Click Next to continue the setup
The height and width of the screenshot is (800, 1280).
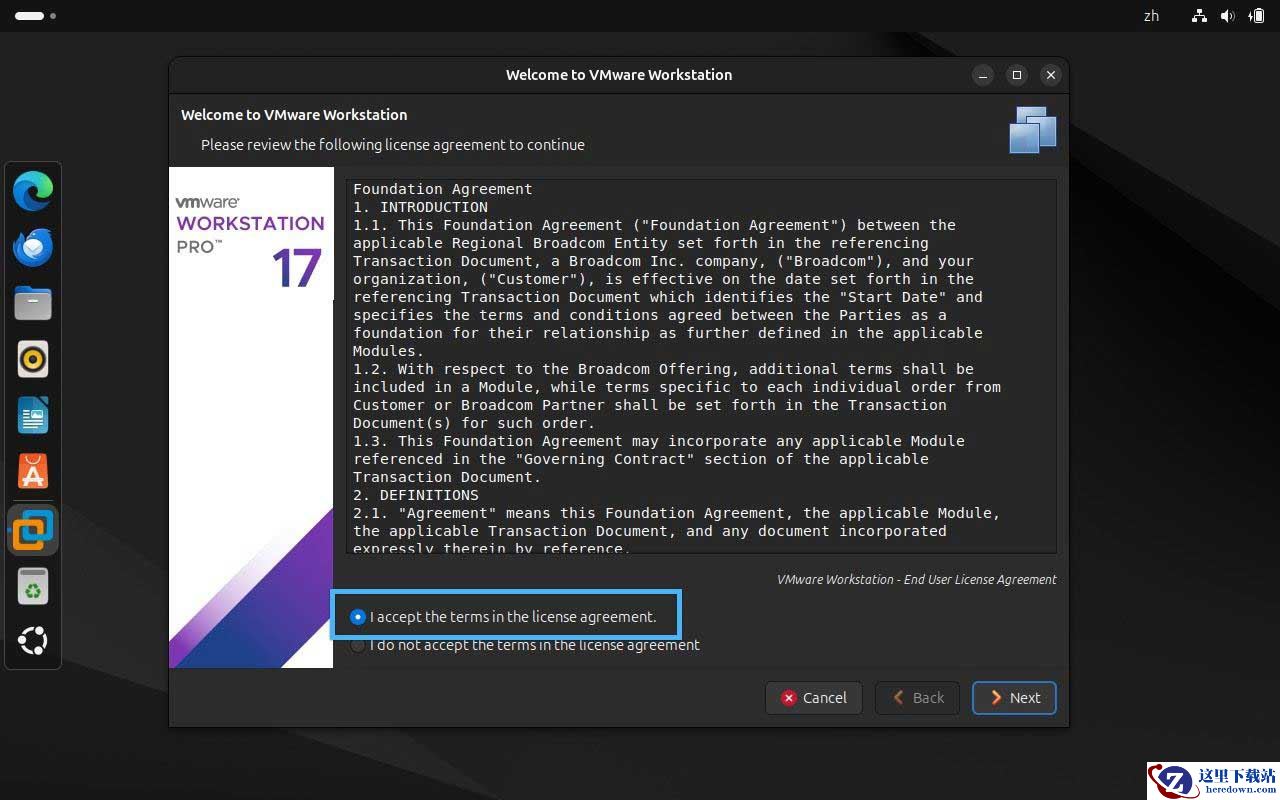coord(1014,698)
